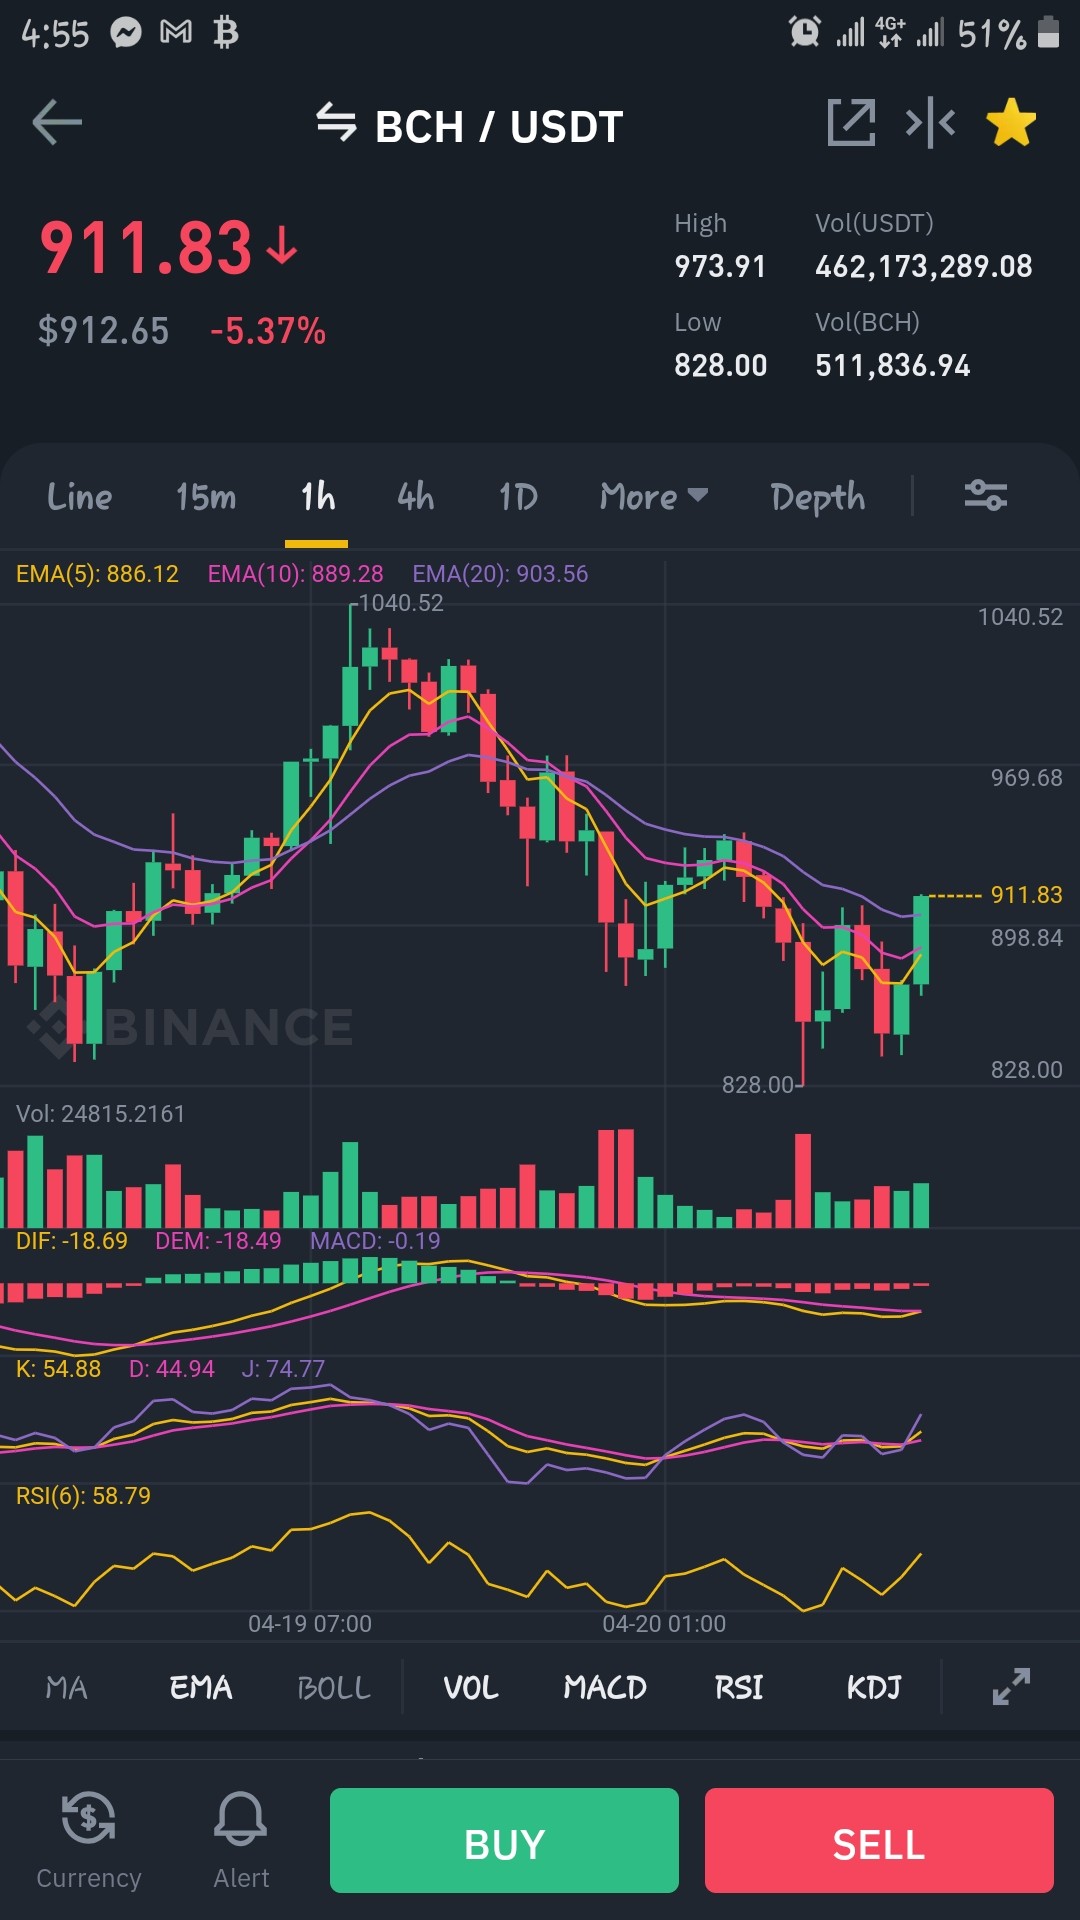The image size is (1080, 1920).
Task: Tap the latest green candlestick
Action: click(x=921, y=940)
